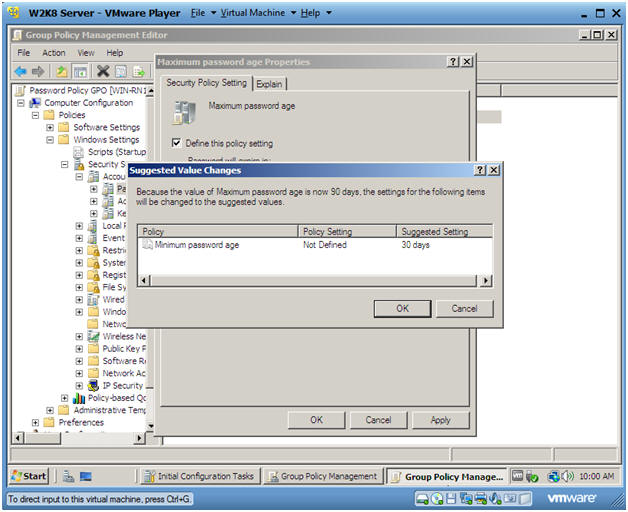This screenshot has height=512, width=628.
Task: Click OK in Suggested Value Changes dialog
Action: [403, 308]
